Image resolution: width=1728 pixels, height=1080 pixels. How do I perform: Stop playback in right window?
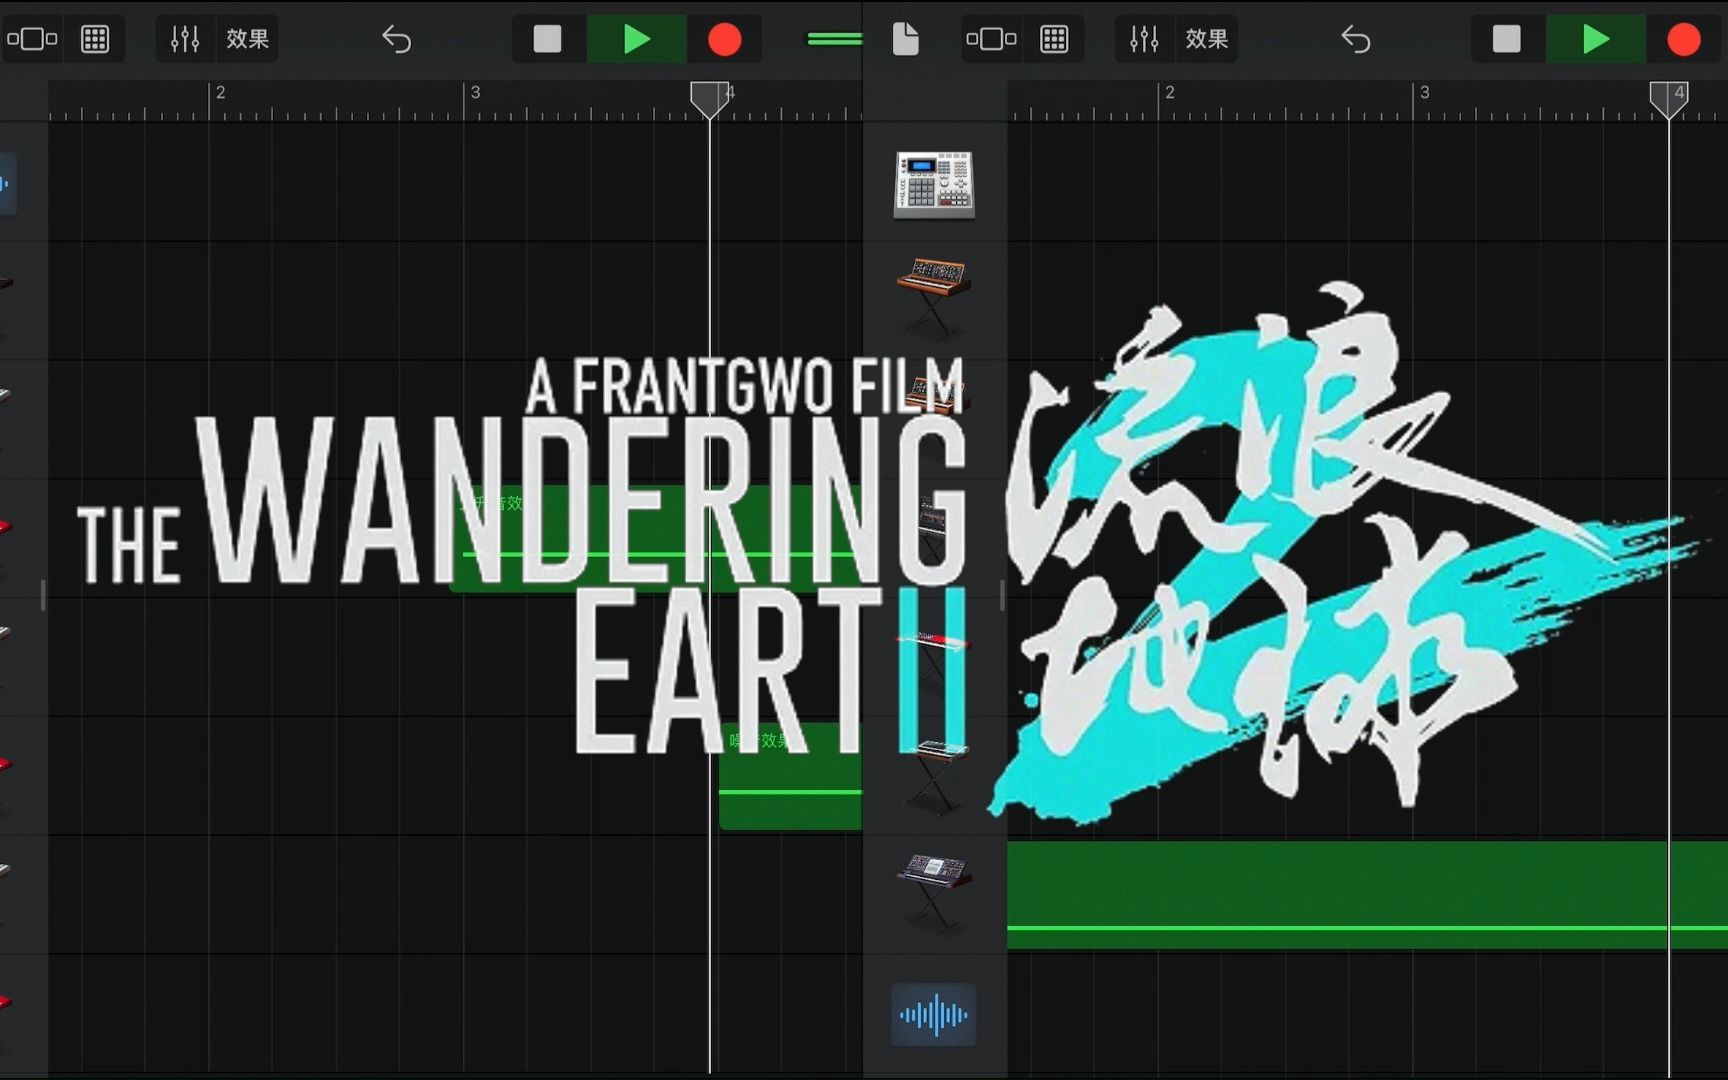pyautogui.click(x=1506, y=39)
